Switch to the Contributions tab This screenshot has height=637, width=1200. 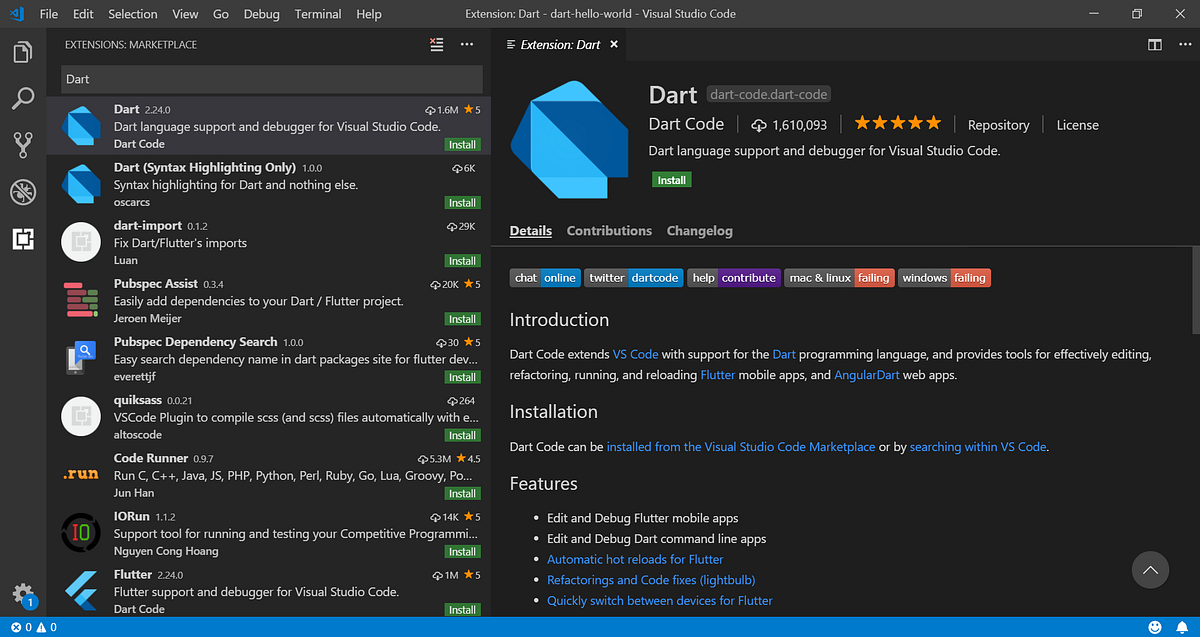click(609, 230)
